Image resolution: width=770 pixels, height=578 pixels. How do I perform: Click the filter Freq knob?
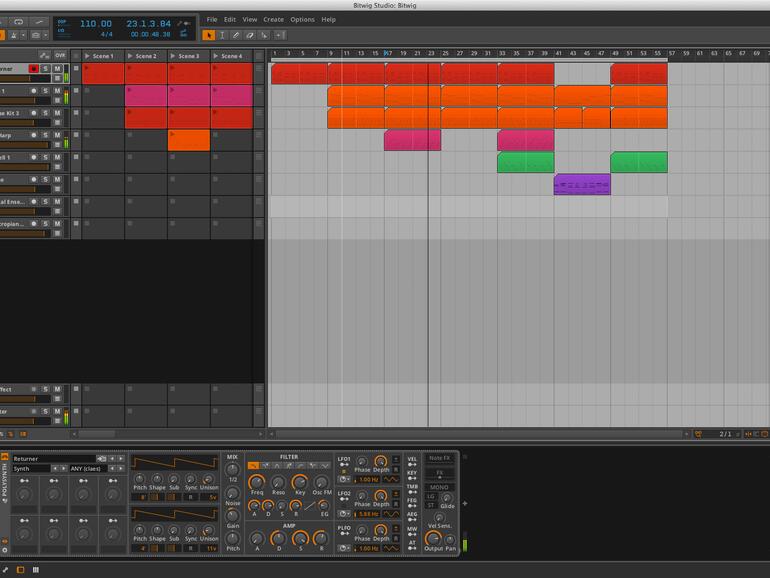point(257,480)
